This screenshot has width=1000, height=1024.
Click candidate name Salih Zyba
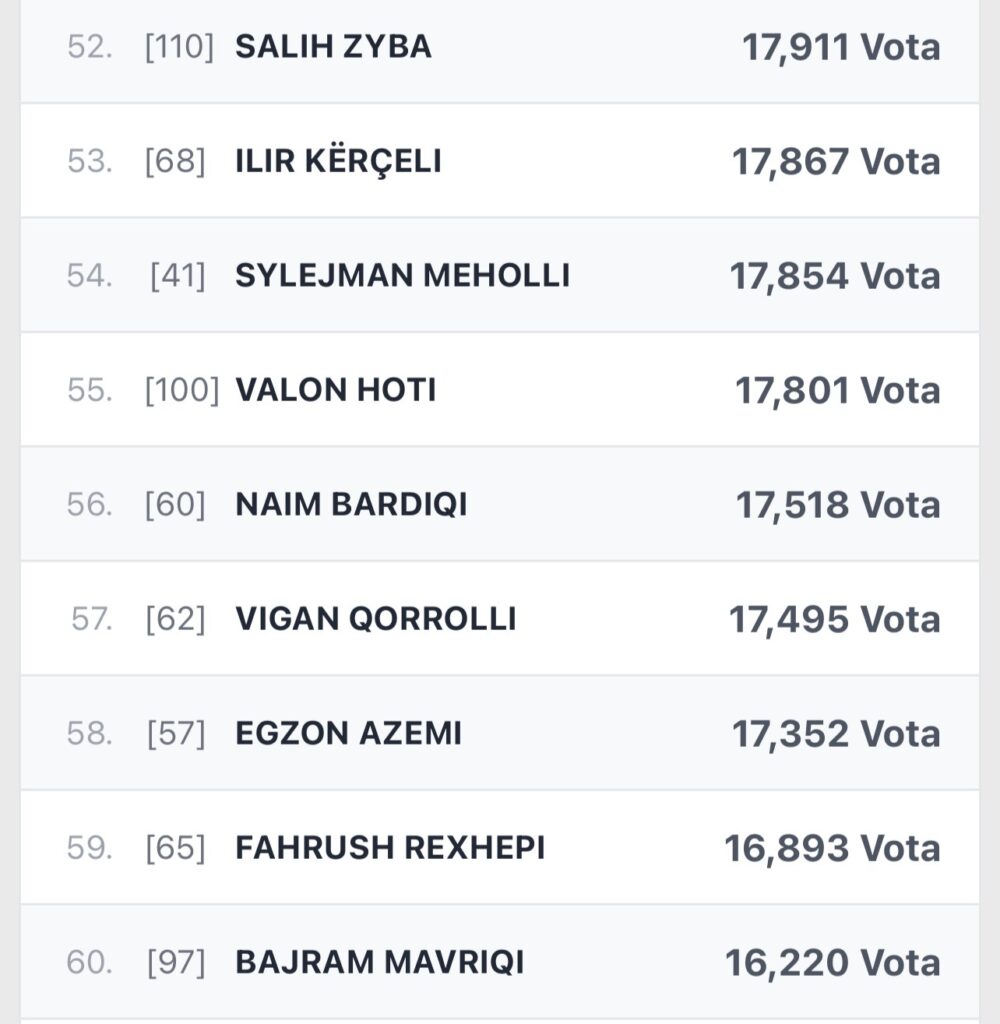coord(333,47)
